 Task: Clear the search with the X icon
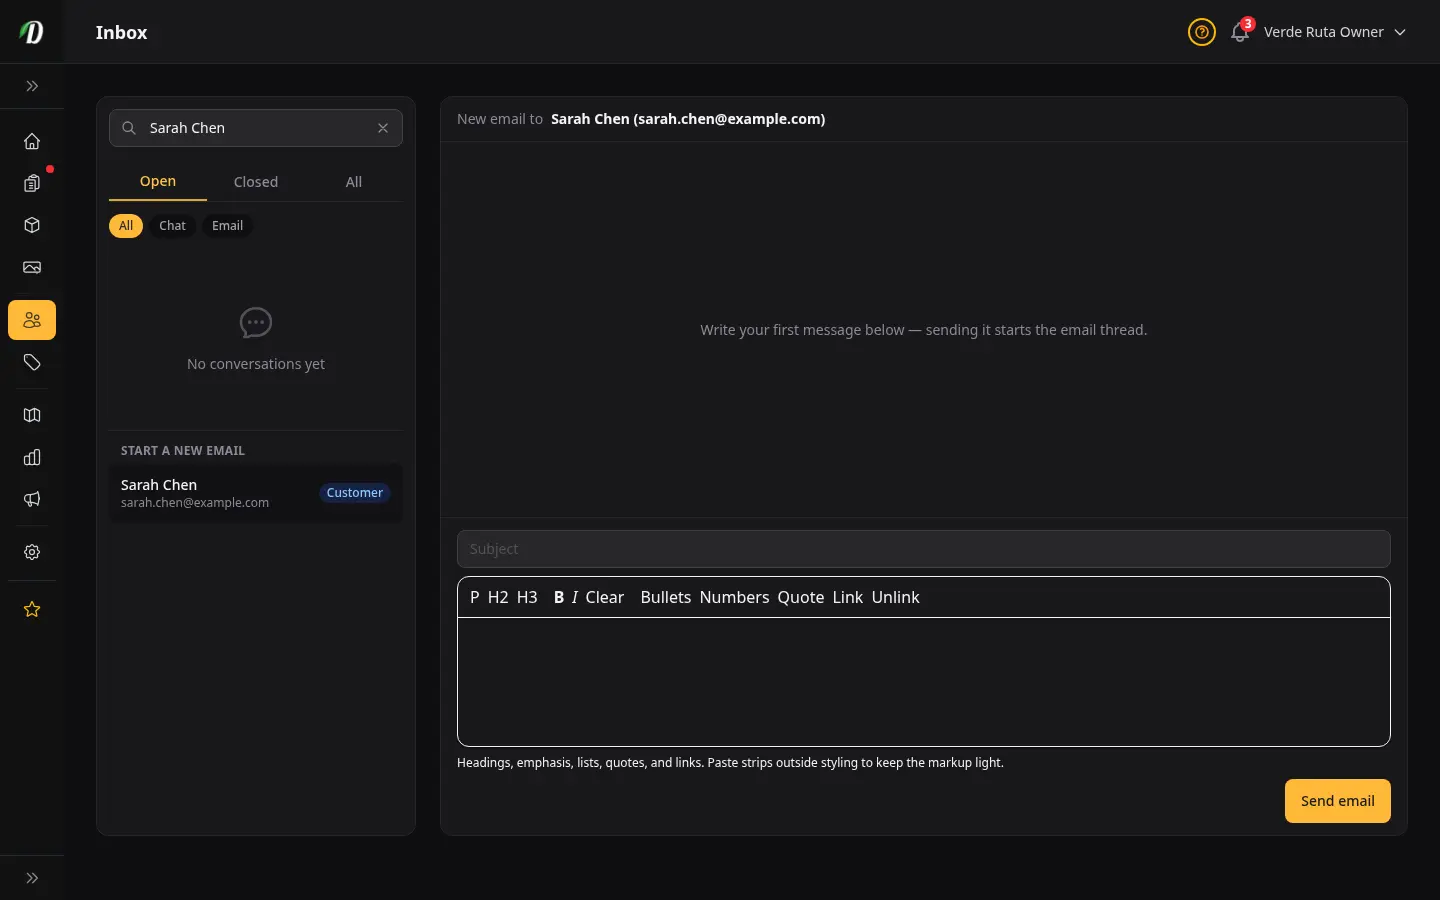(383, 128)
